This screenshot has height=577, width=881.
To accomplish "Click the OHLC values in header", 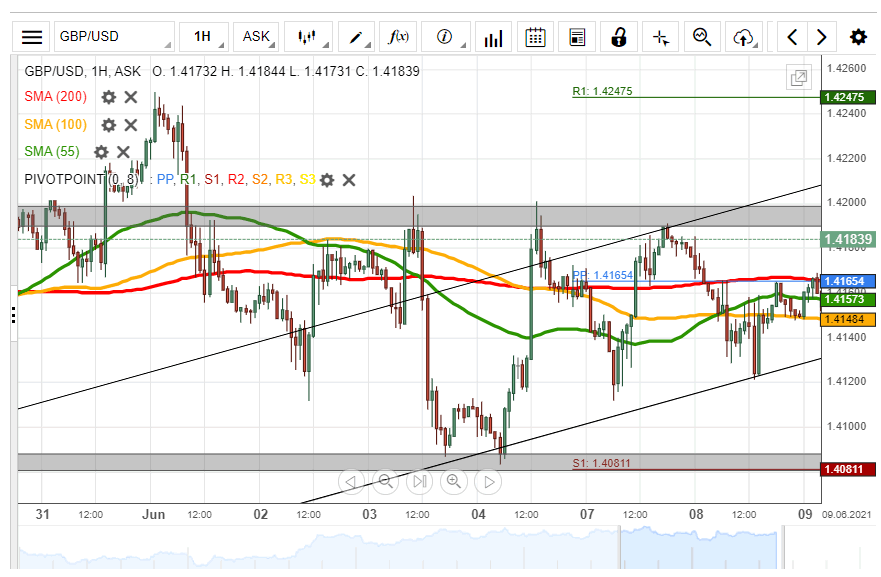I will [x=286, y=71].
